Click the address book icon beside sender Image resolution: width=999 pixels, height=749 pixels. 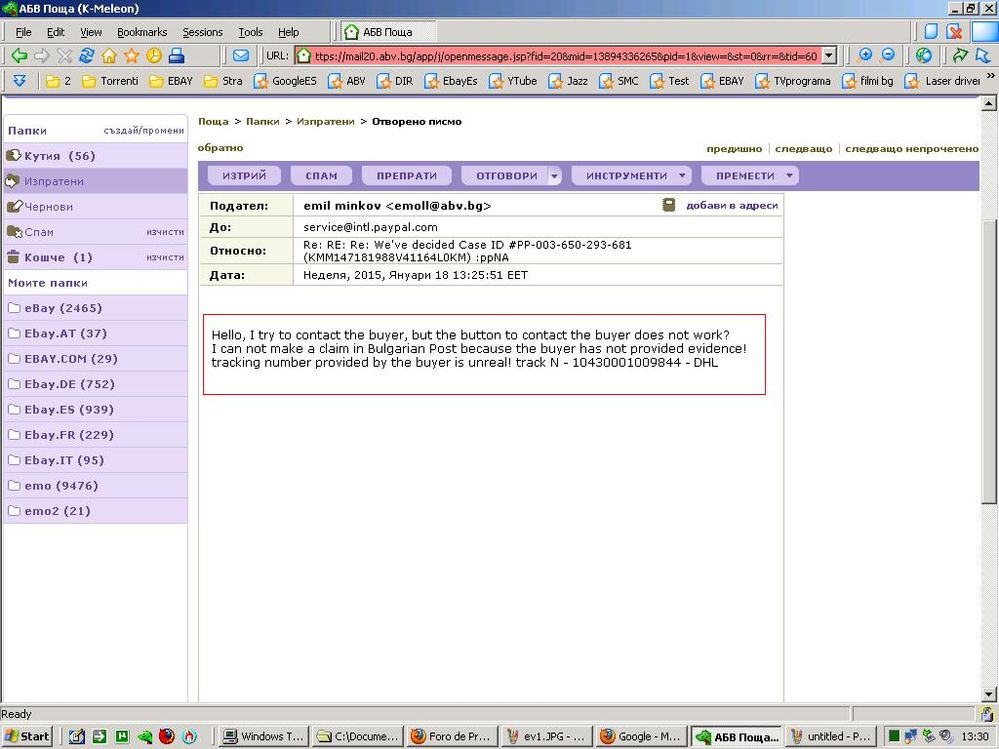(x=668, y=205)
